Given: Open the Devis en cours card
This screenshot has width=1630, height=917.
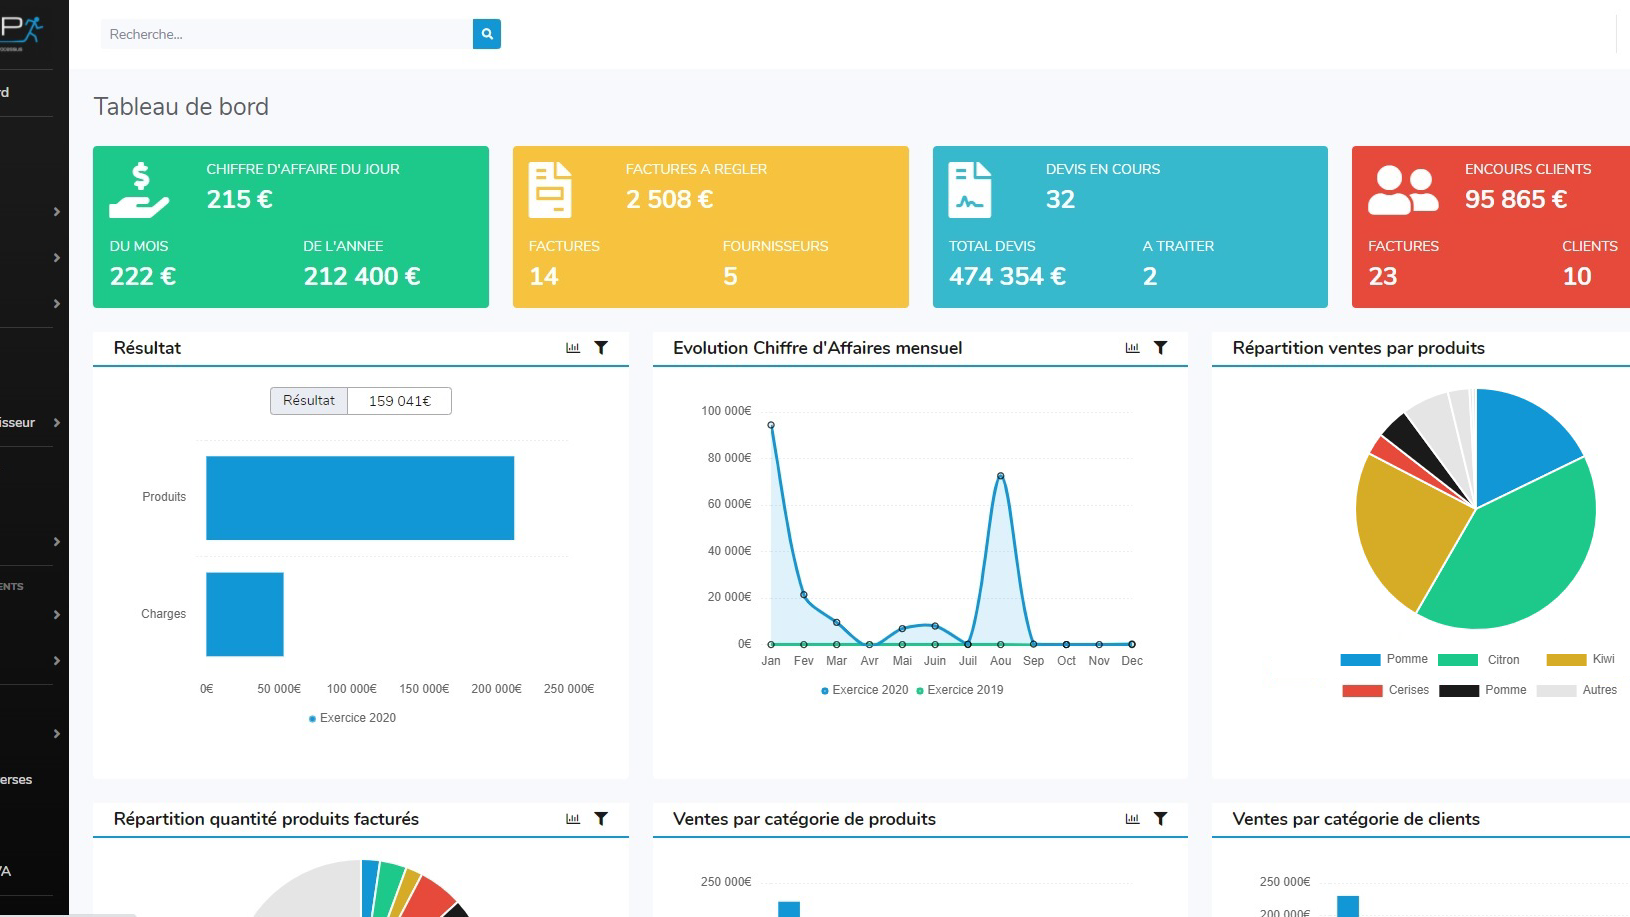Looking at the screenshot, I should click(x=1129, y=227).
